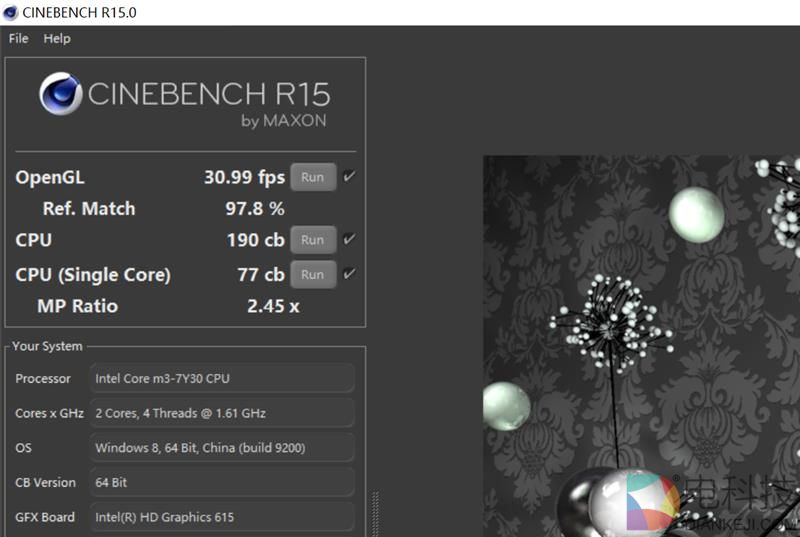Open the File menu
The height and width of the screenshot is (537, 800).
point(18,38)
